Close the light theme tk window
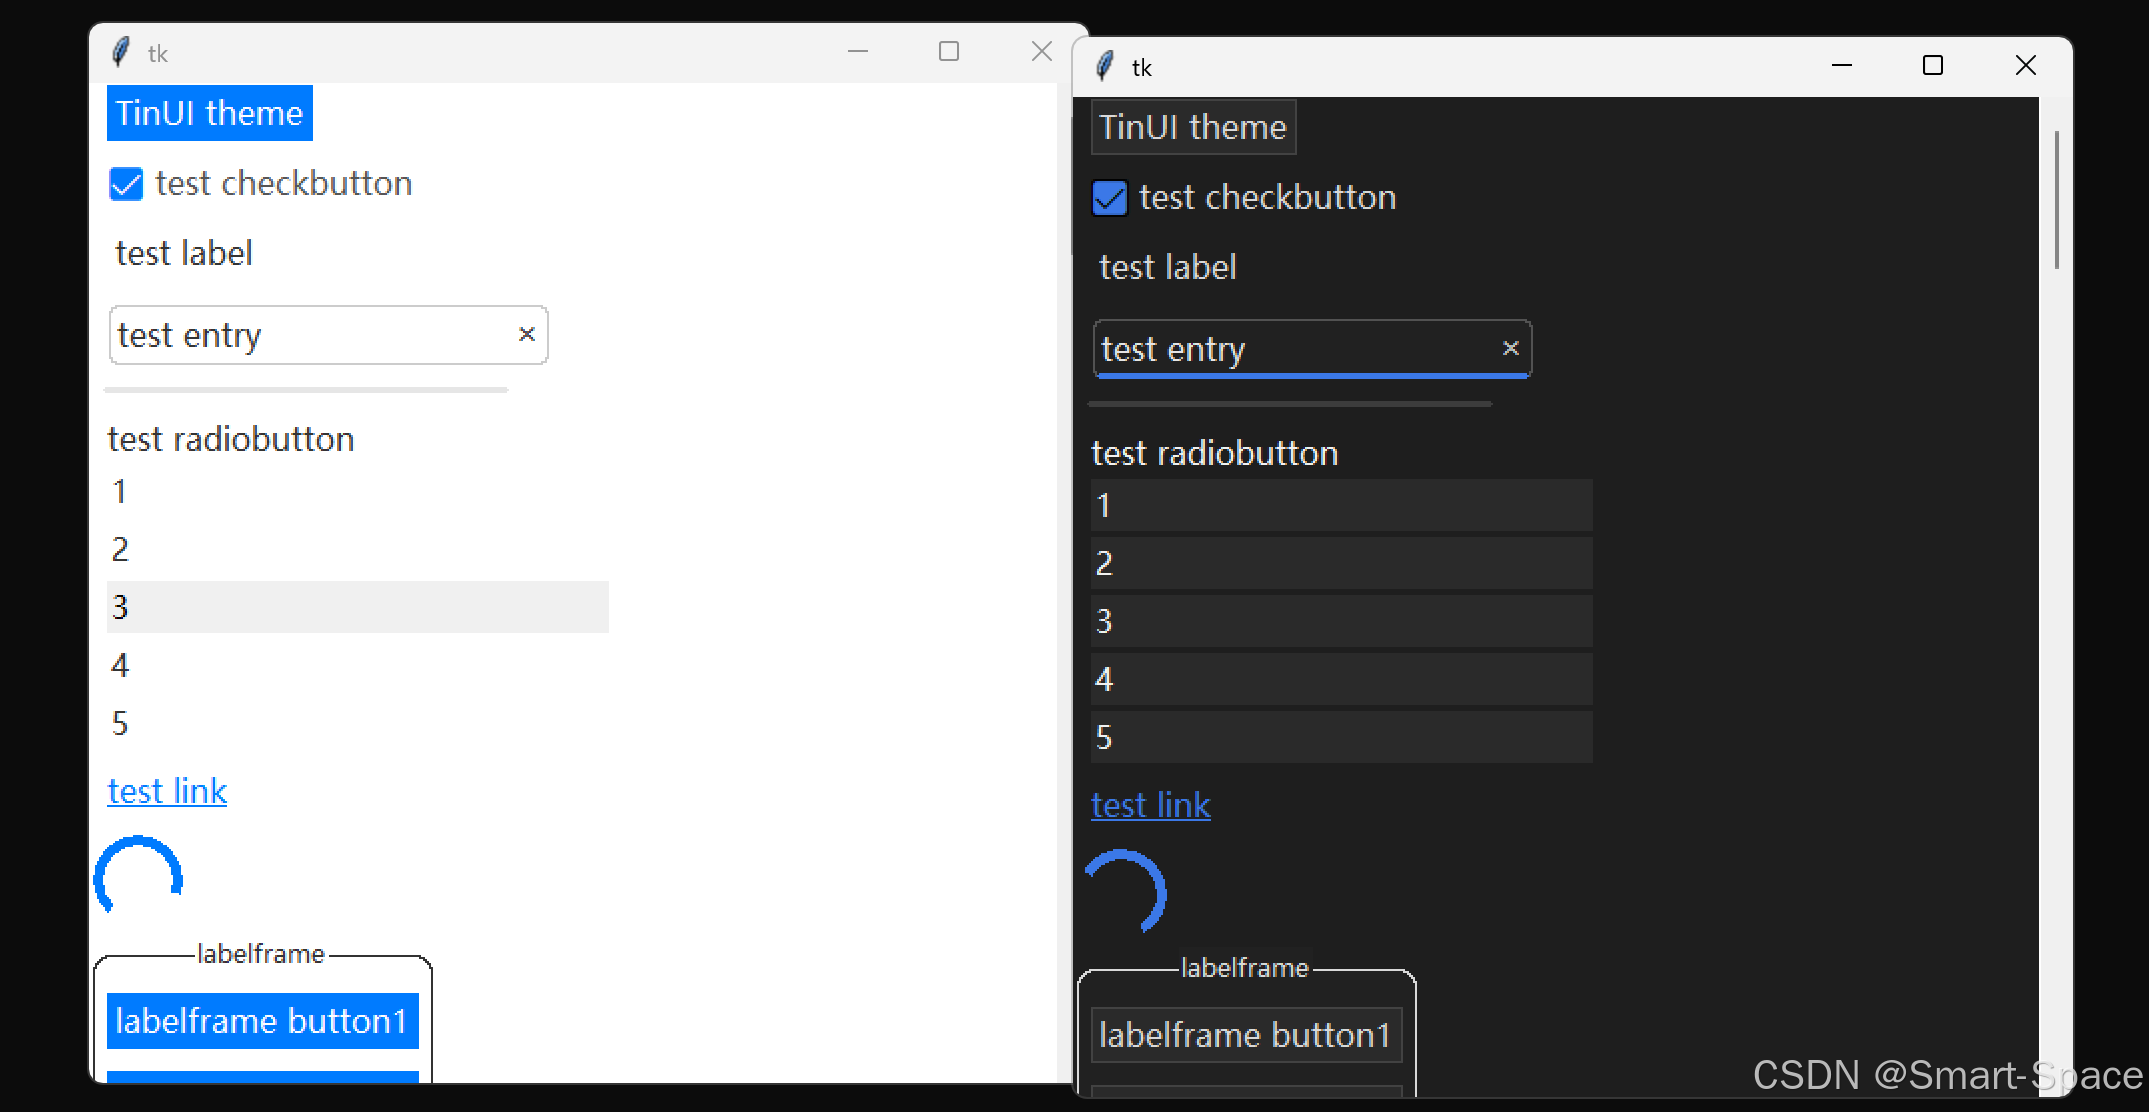 tap(1041, 52)
